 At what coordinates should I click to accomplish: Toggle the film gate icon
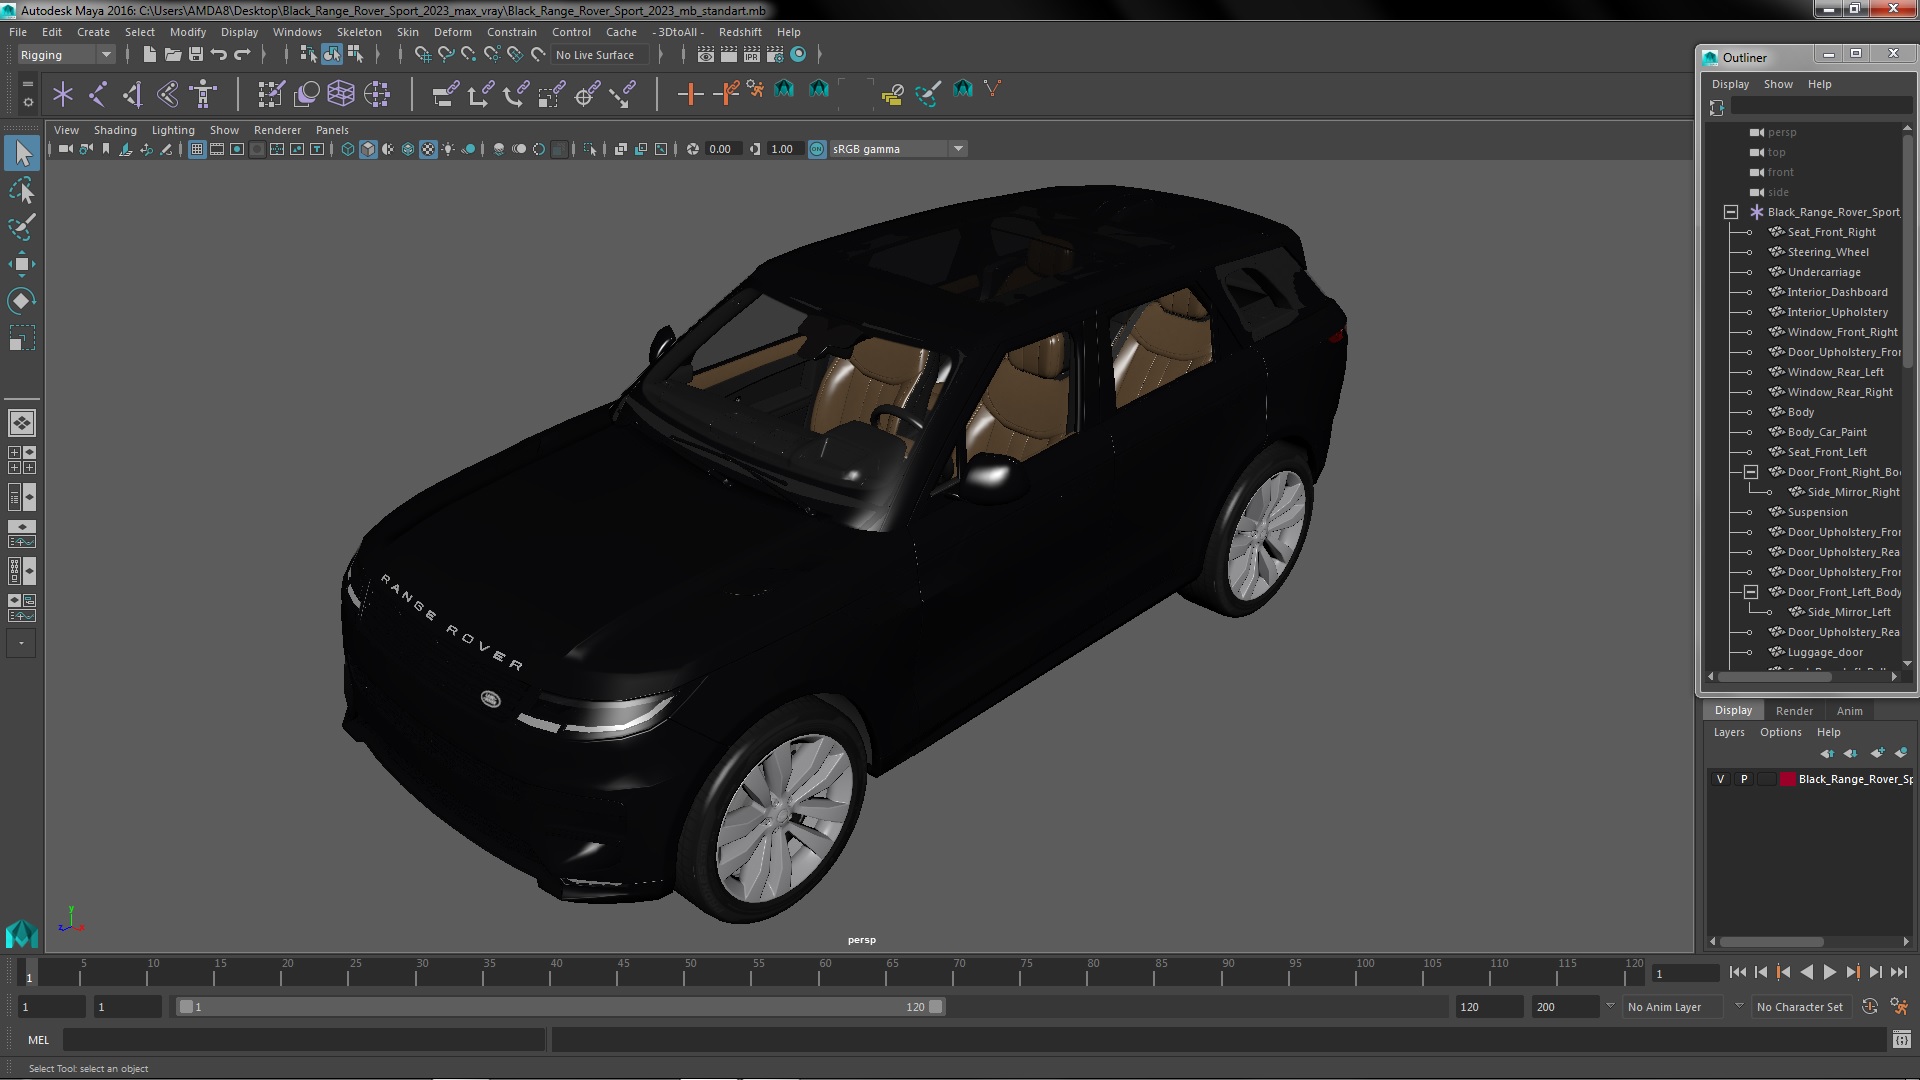click(217, 149)
